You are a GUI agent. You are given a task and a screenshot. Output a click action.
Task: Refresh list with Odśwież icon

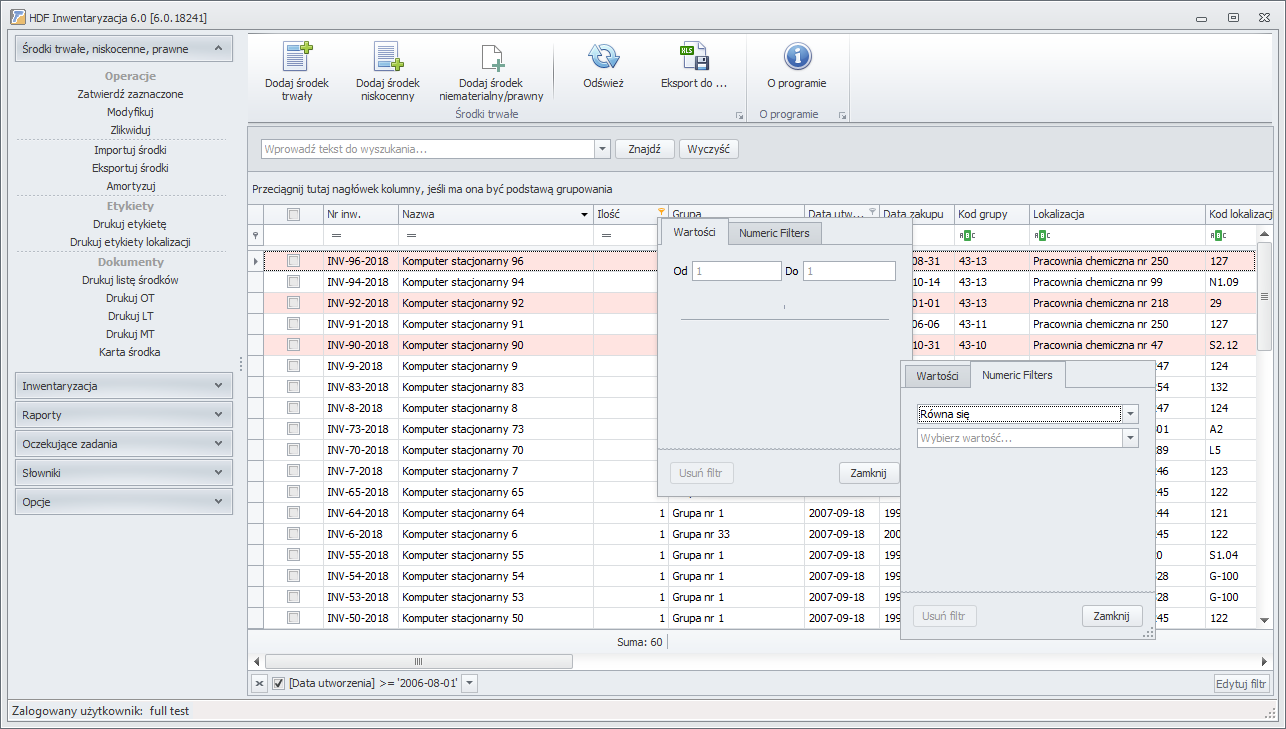coord(603,57)
